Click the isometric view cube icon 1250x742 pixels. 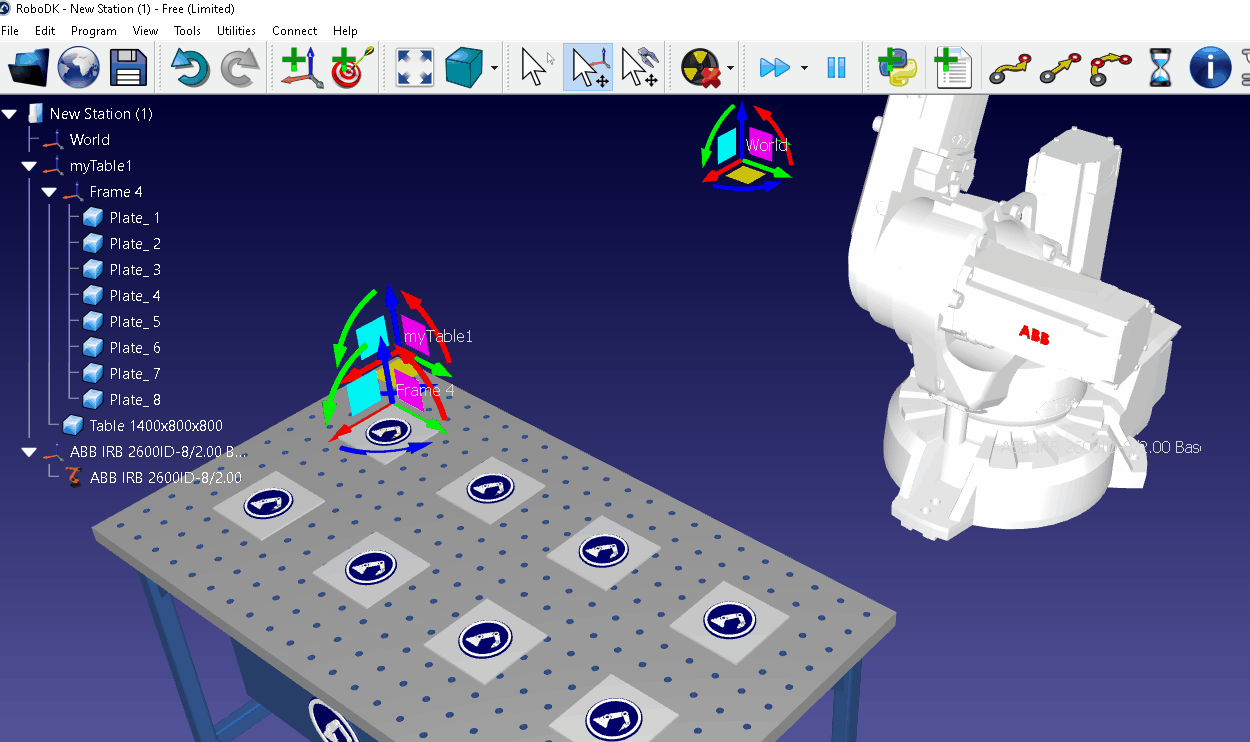[x=464, y=68]
